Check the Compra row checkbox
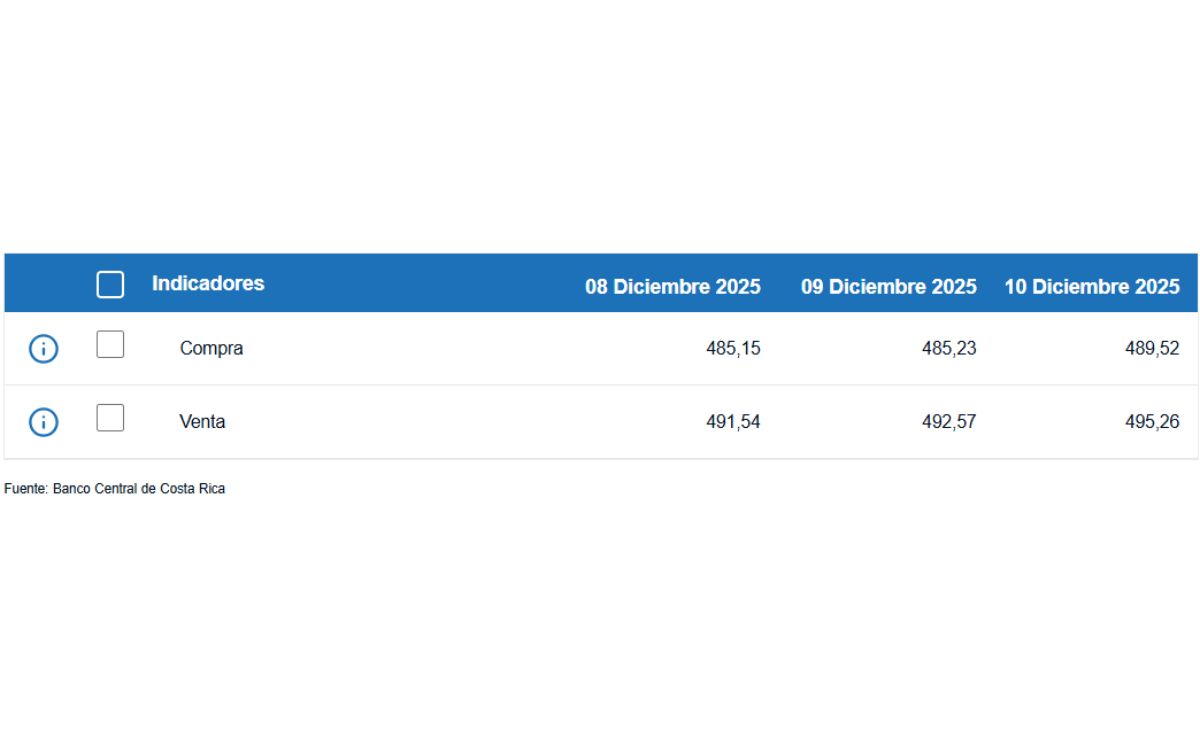The height and width of the screenshot is (747, 1200). (110, 345)
